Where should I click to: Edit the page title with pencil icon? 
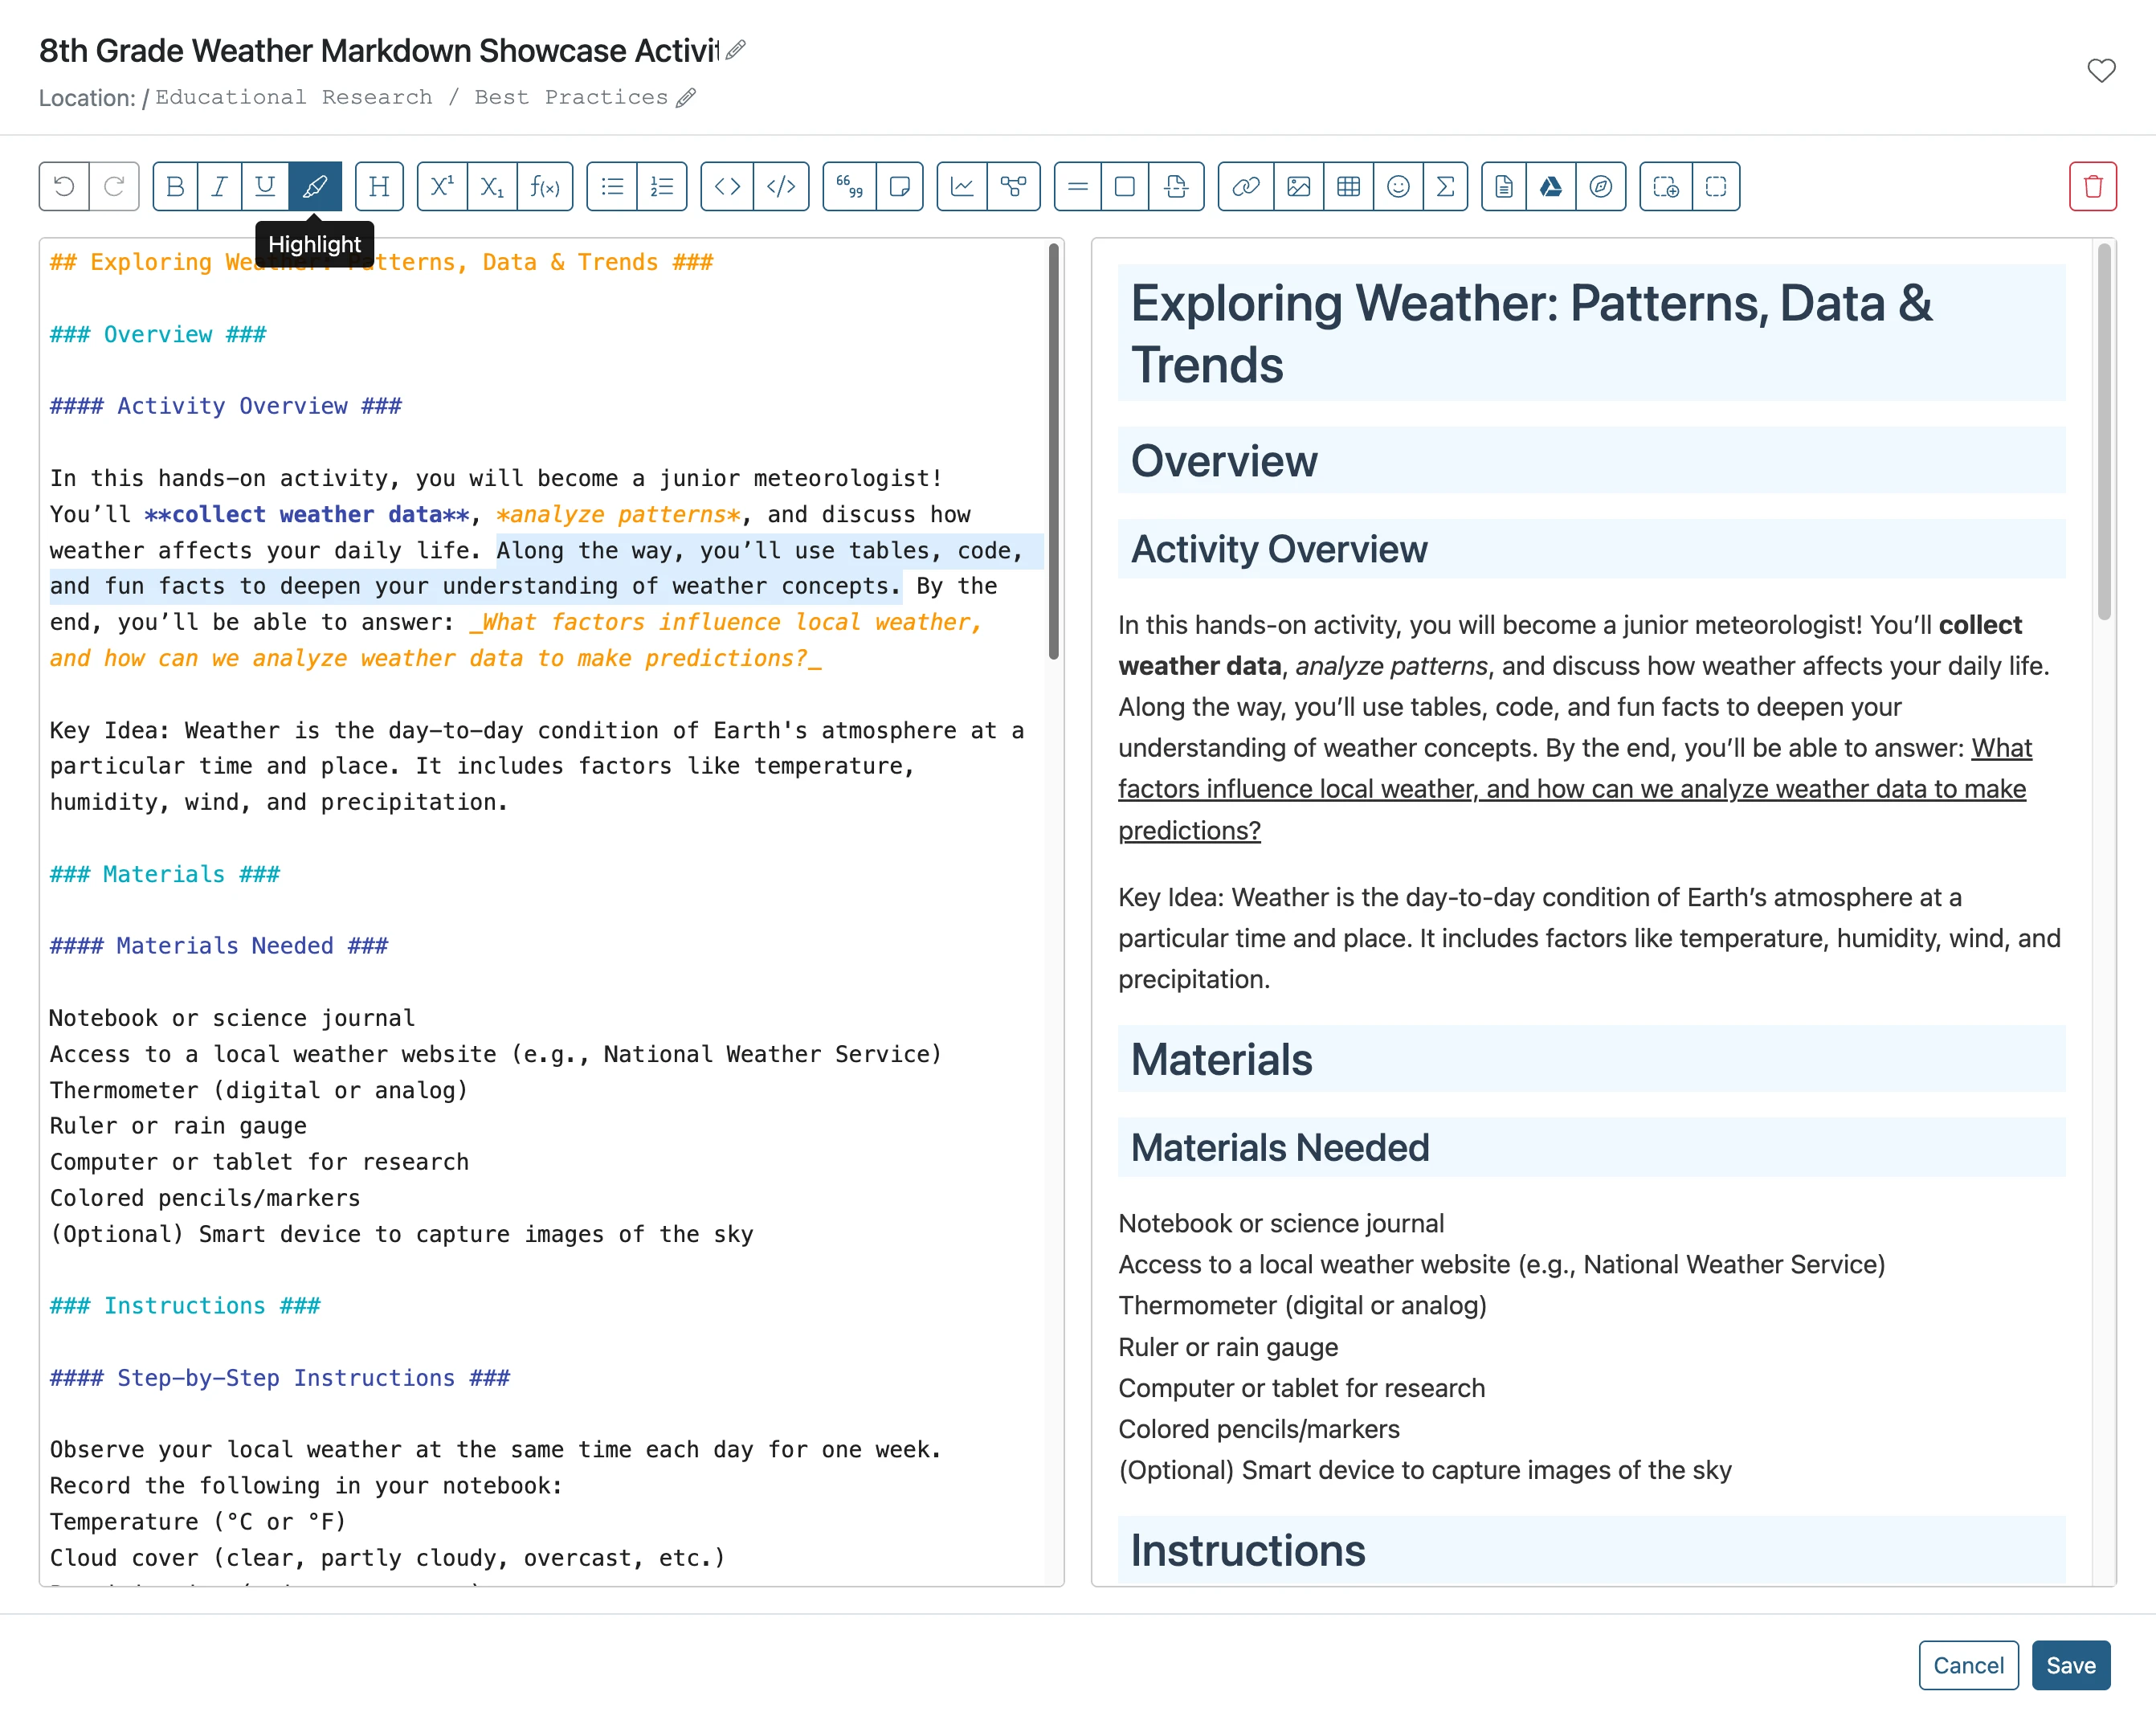pos(736,50)
